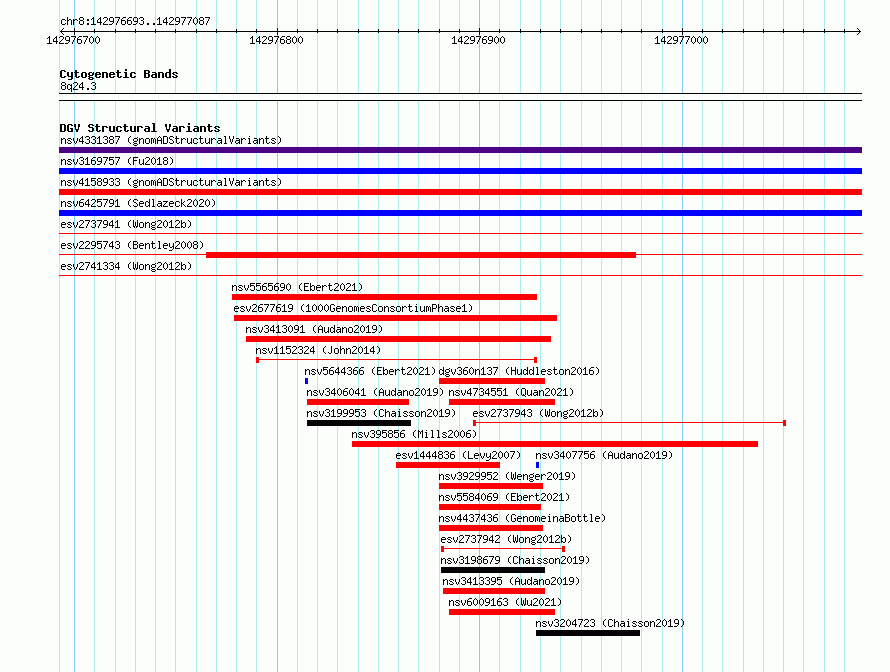Open nsv4158933 (gnomADStructuralVariants) variant label
Screen dimensions: 890x672
click(x=171, y=182)
